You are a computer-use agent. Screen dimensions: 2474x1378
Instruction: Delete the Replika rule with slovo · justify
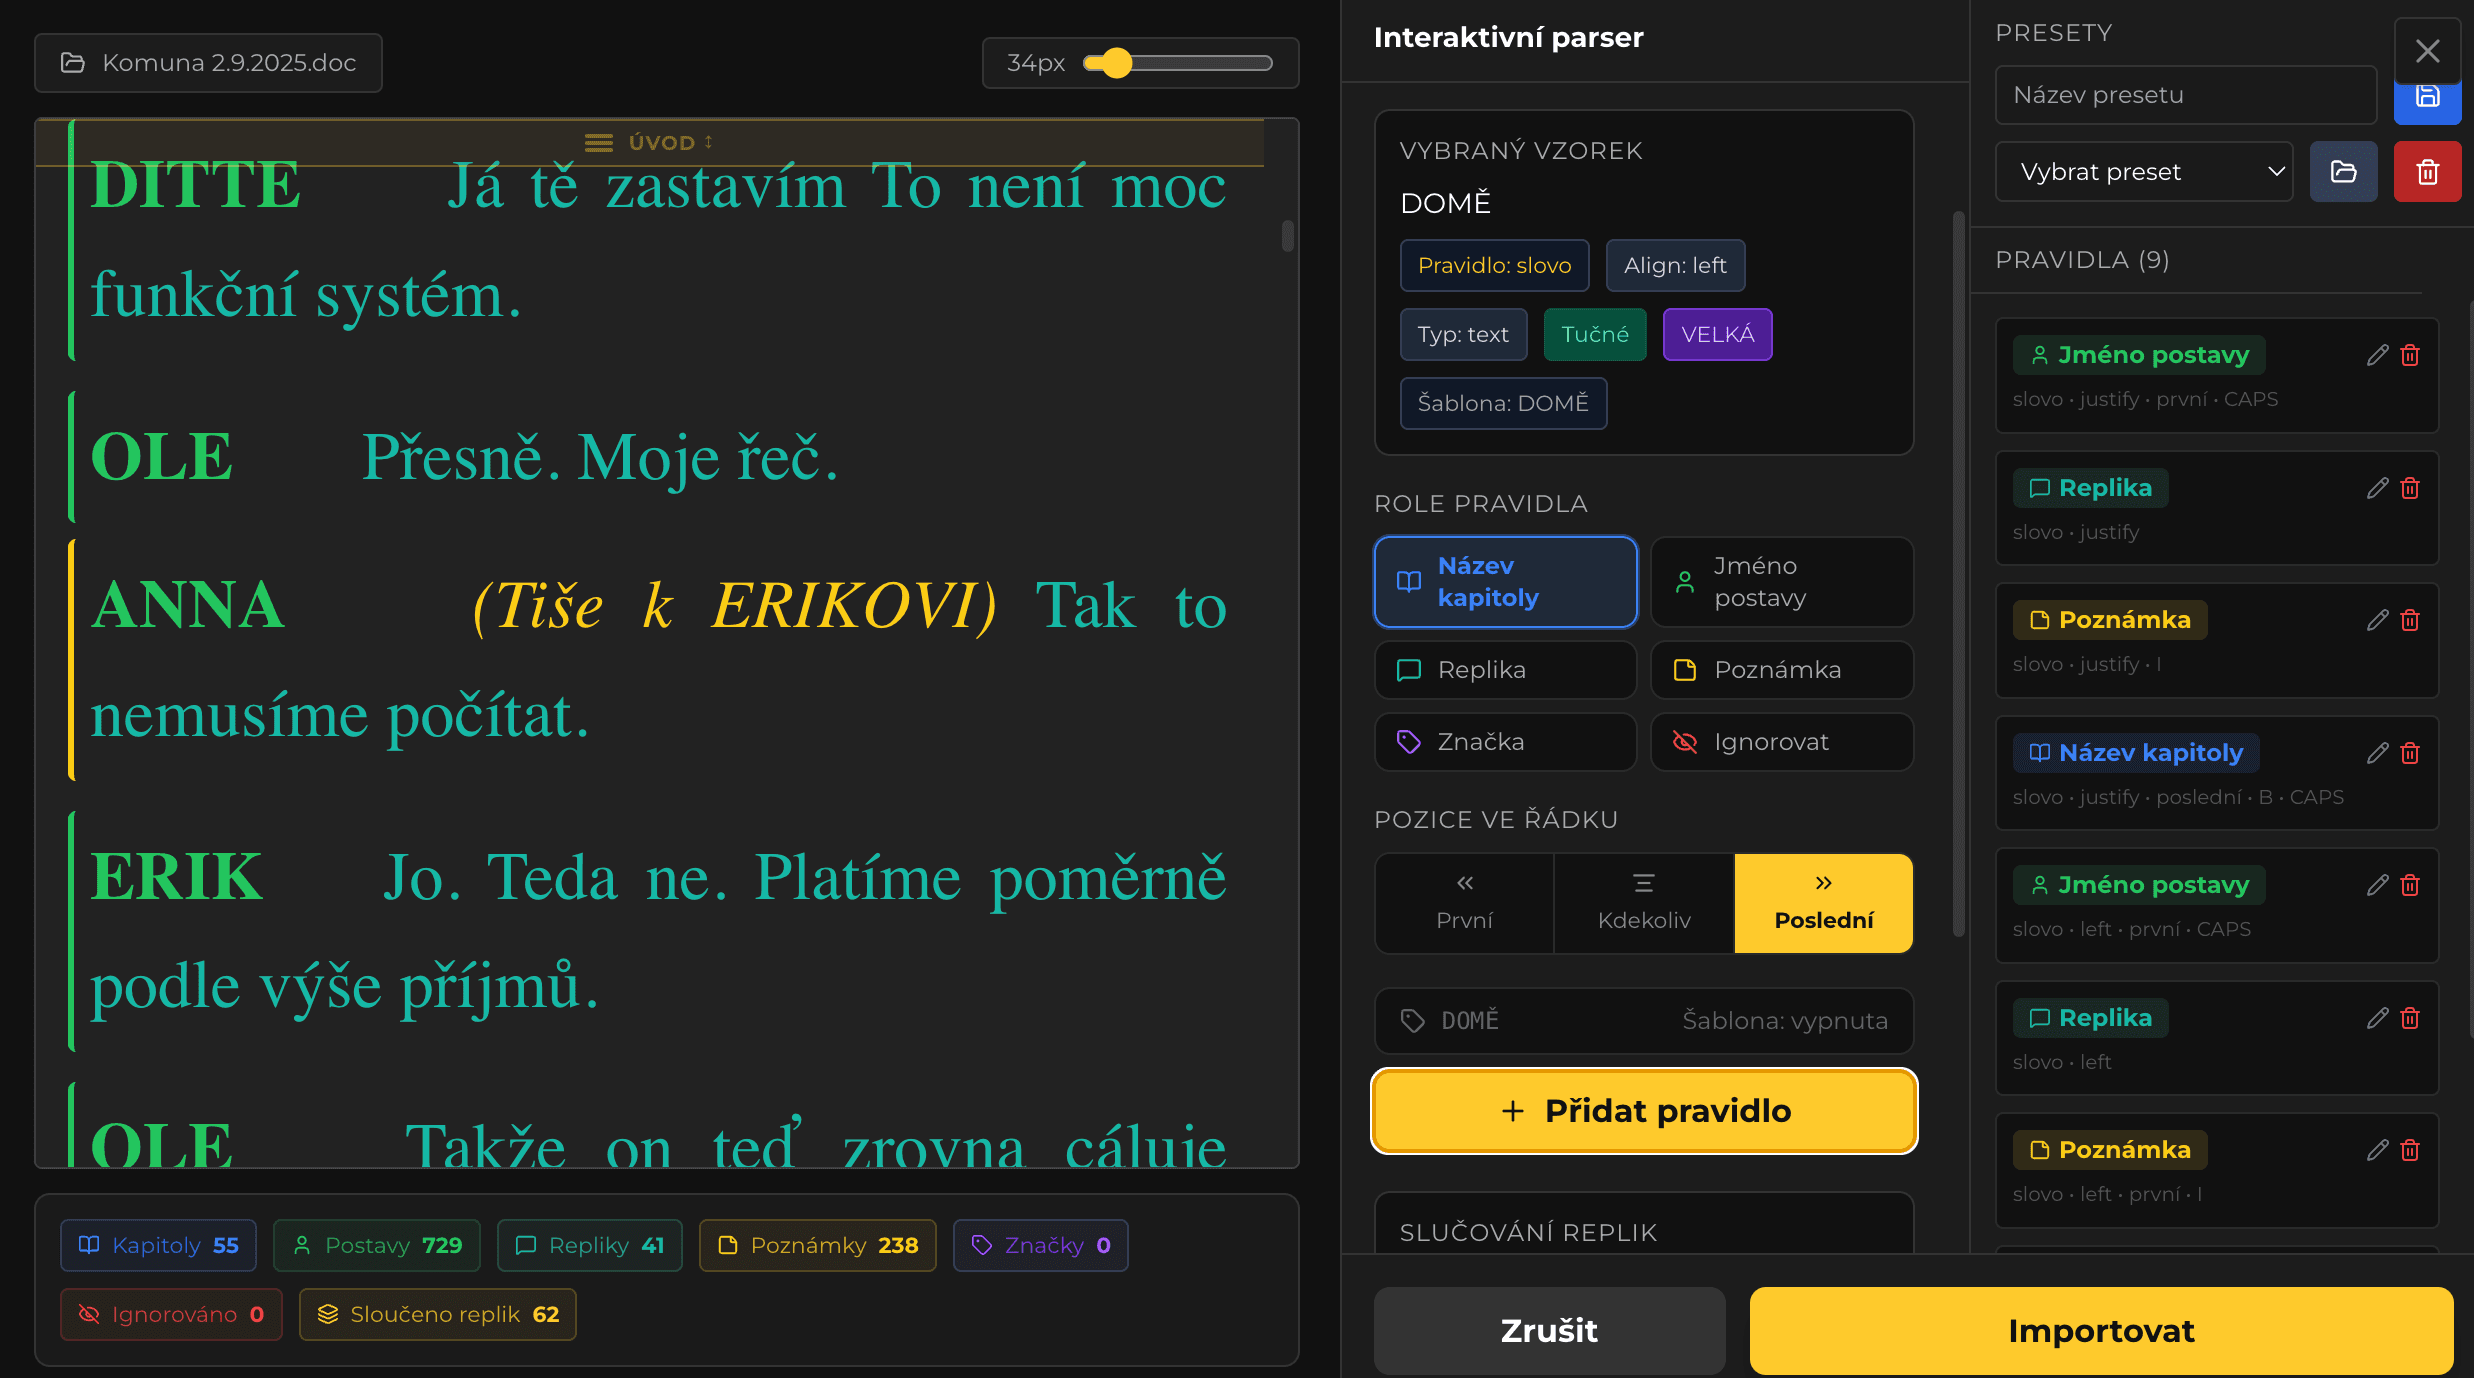(2410, 488)
